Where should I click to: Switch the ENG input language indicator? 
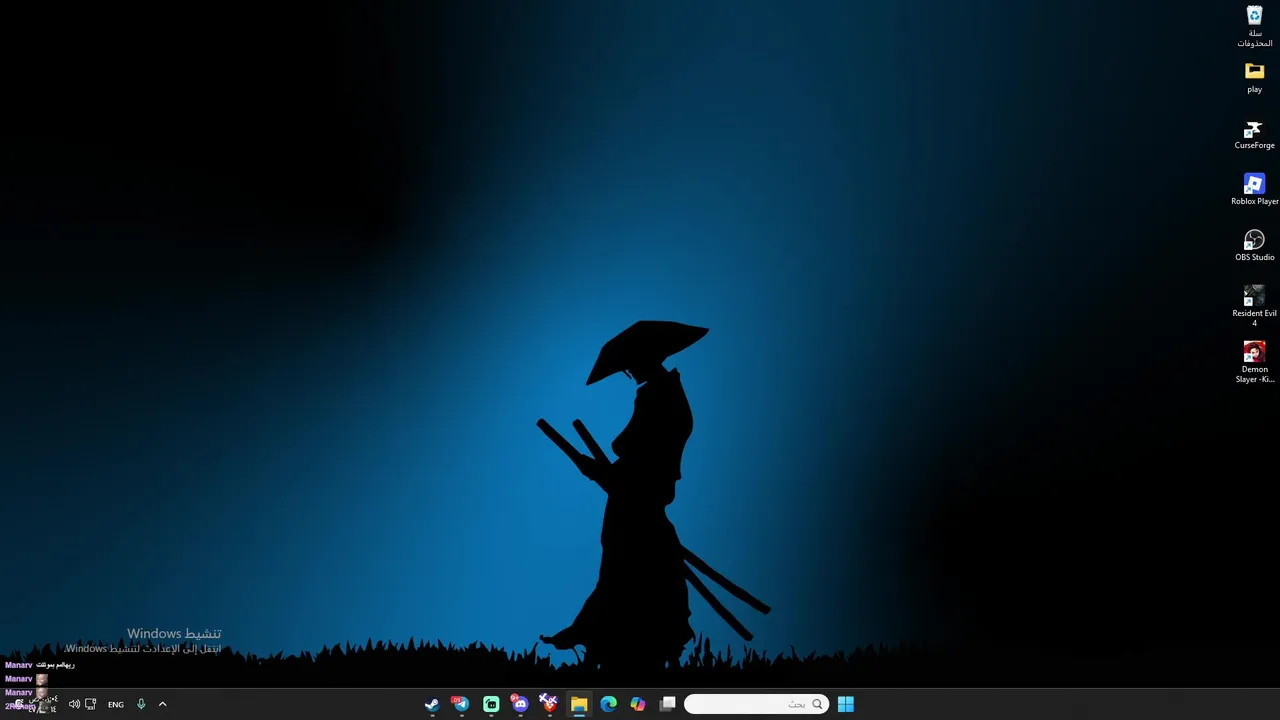116,704
